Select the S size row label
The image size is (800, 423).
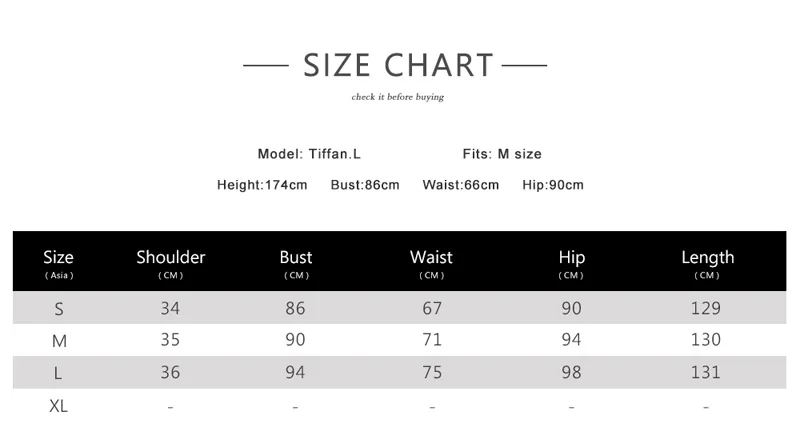(x=59, y=309)
